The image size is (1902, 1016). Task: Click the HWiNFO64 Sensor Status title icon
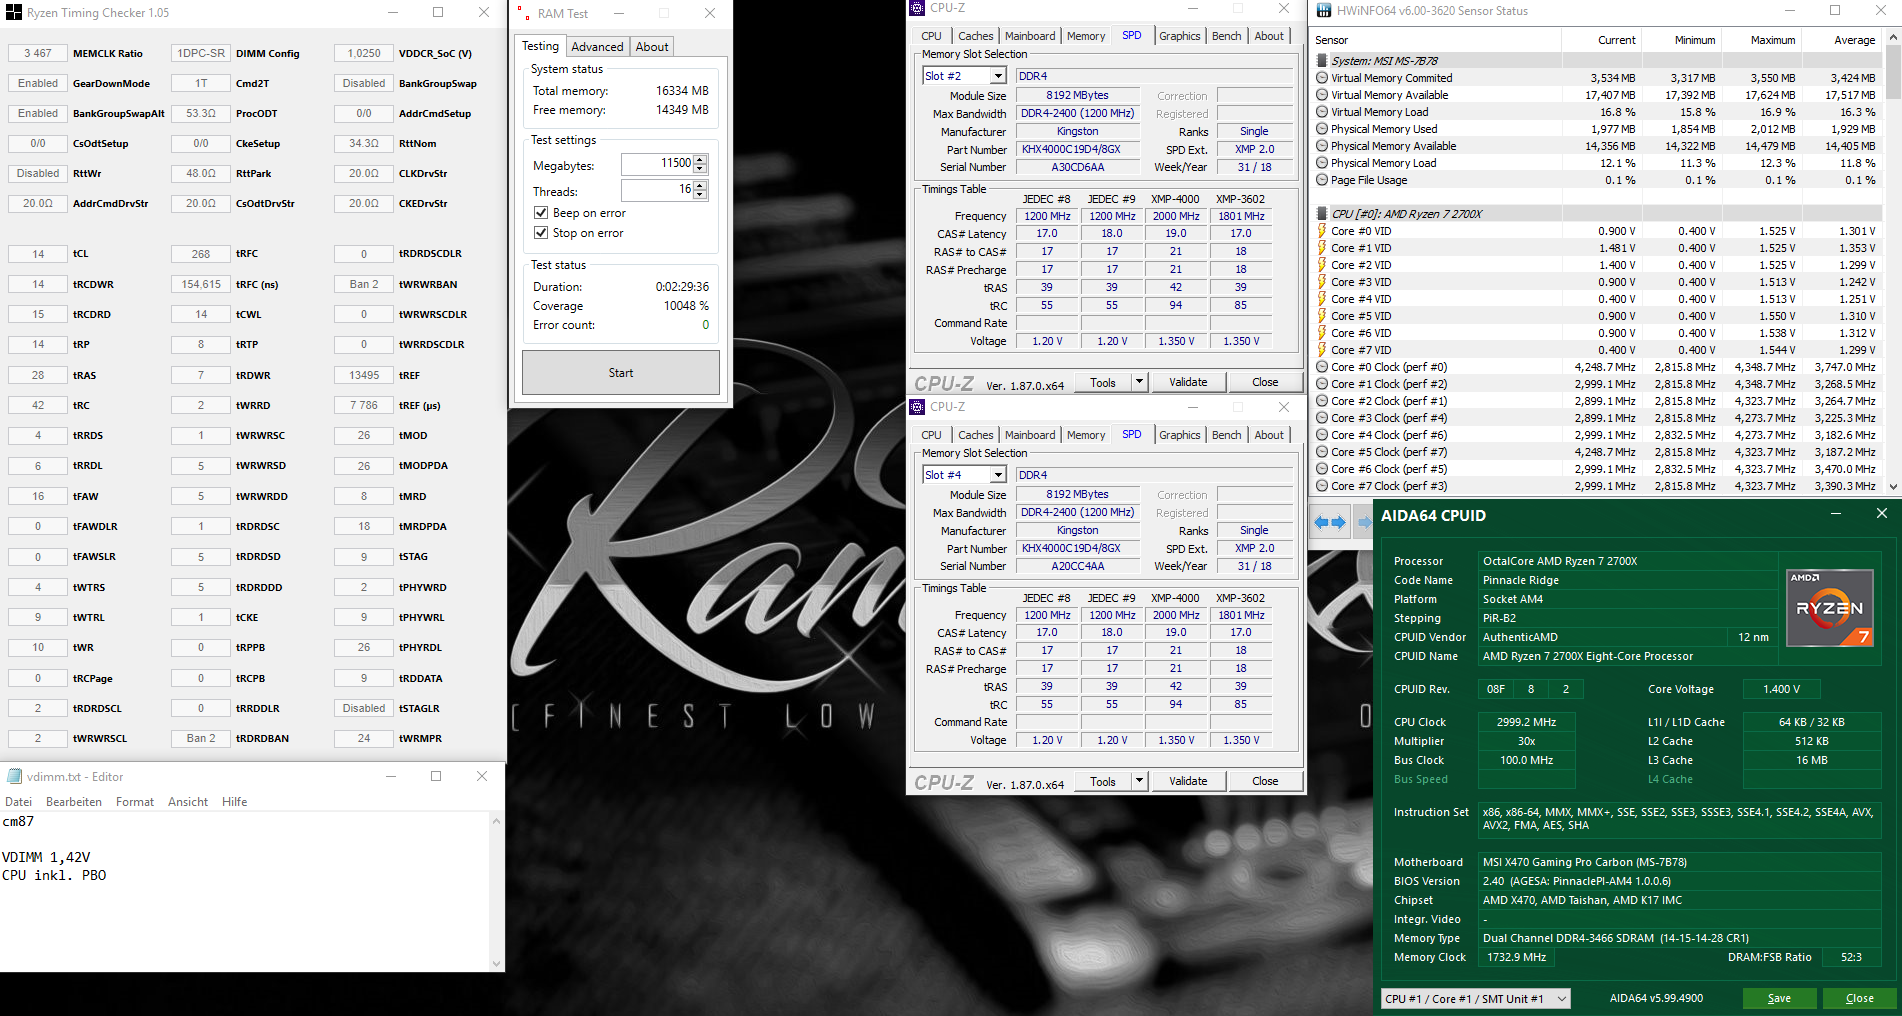click(x=1324, y=11)
